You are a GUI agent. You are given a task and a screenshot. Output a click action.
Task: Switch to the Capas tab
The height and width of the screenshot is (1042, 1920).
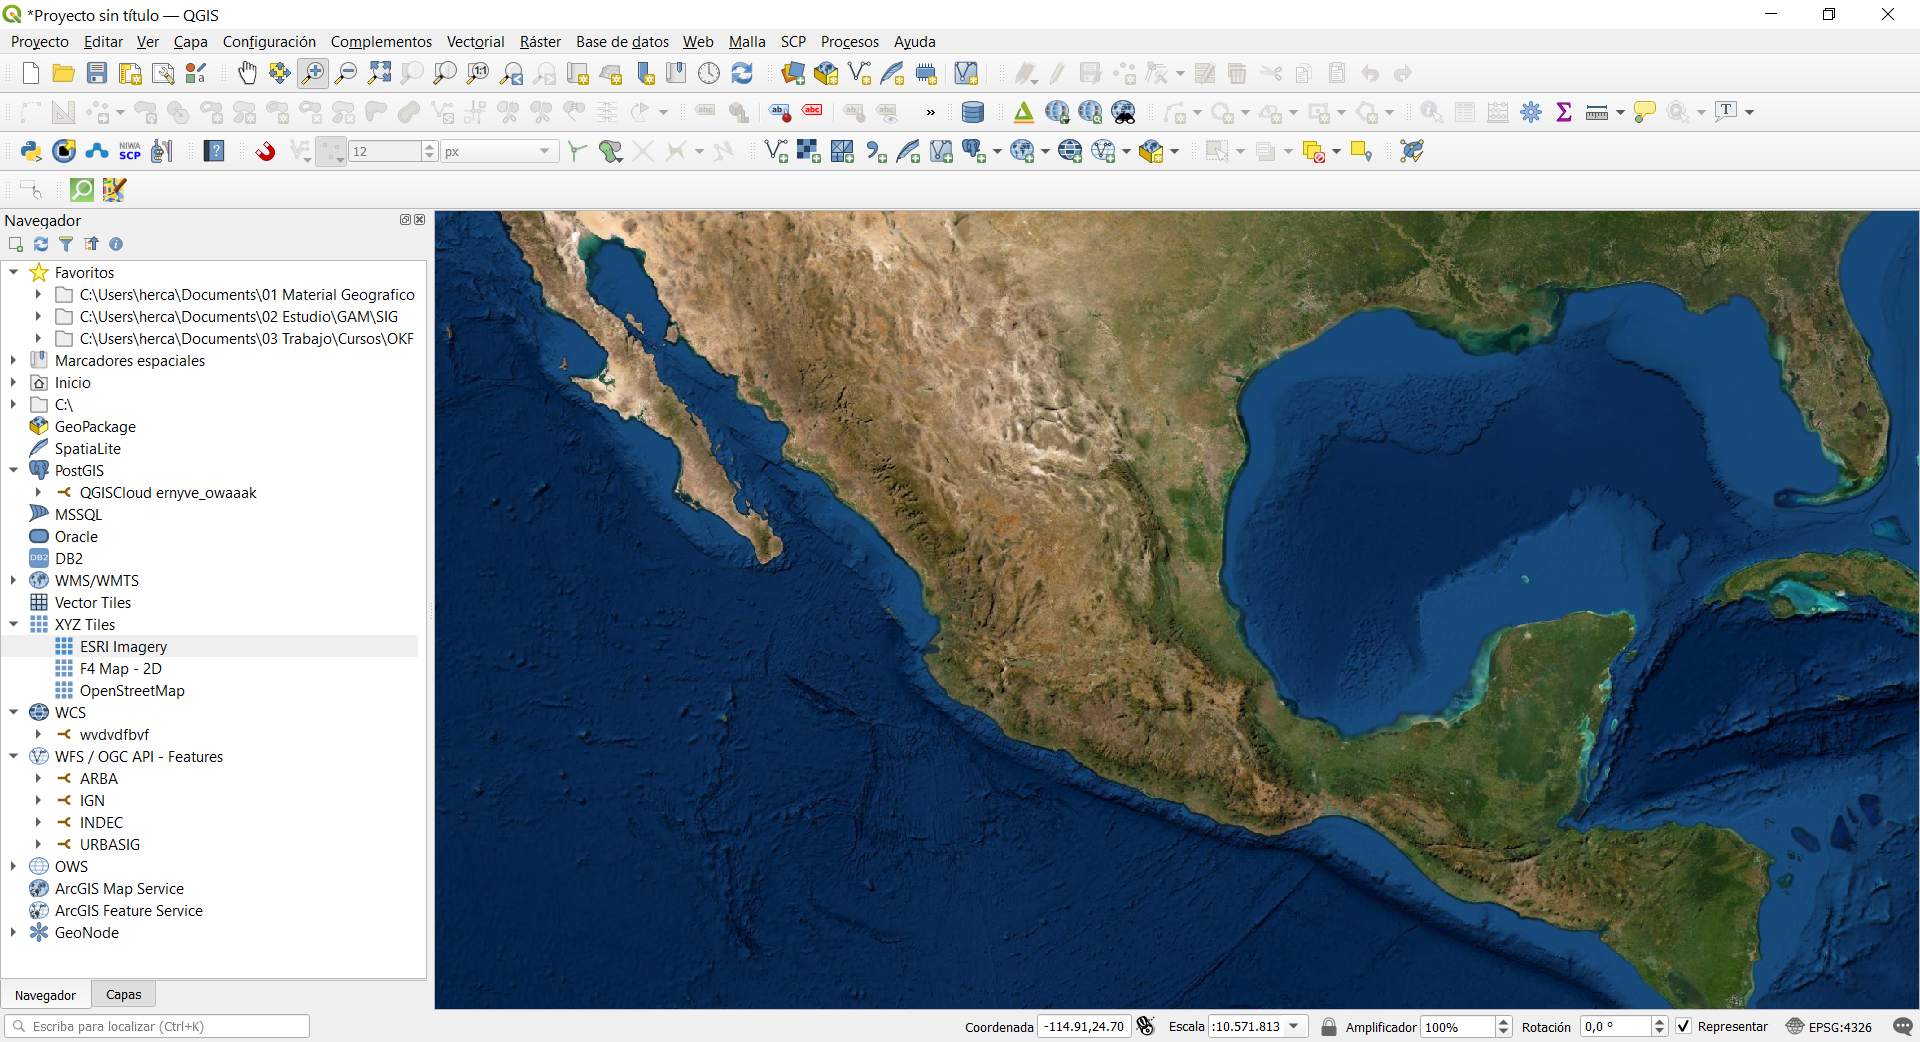pyautogui.click(x=124, y=994)
